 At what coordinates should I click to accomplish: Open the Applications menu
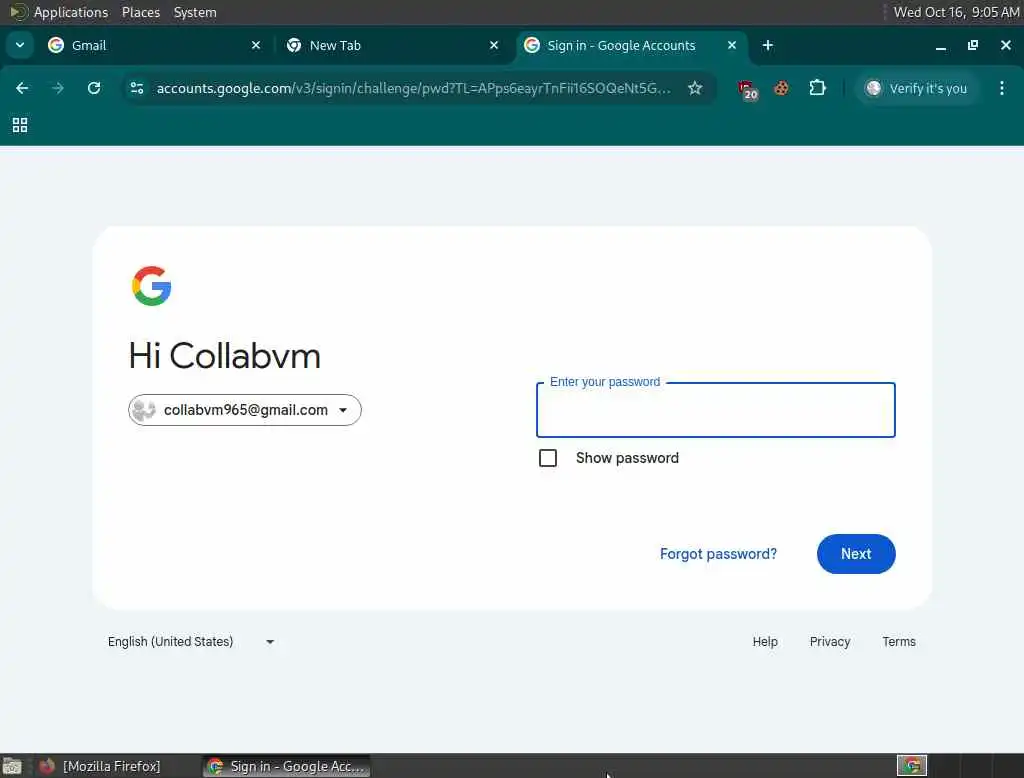71,12
